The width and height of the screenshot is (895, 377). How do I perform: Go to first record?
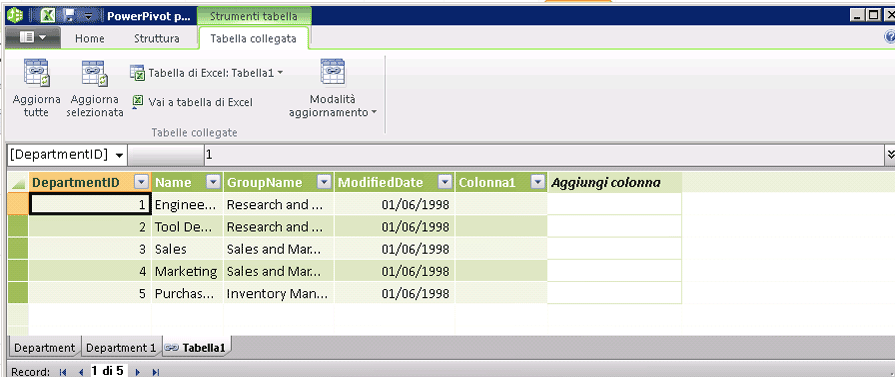point(63,372)
